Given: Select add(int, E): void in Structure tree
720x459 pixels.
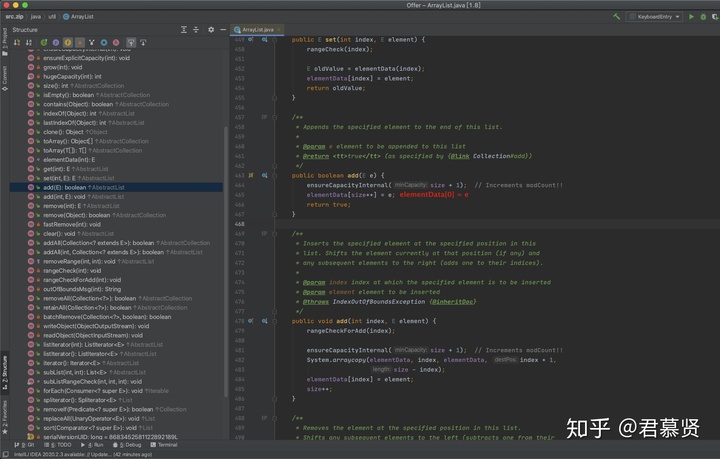Looking at the screenshot, I should [116, 196].
